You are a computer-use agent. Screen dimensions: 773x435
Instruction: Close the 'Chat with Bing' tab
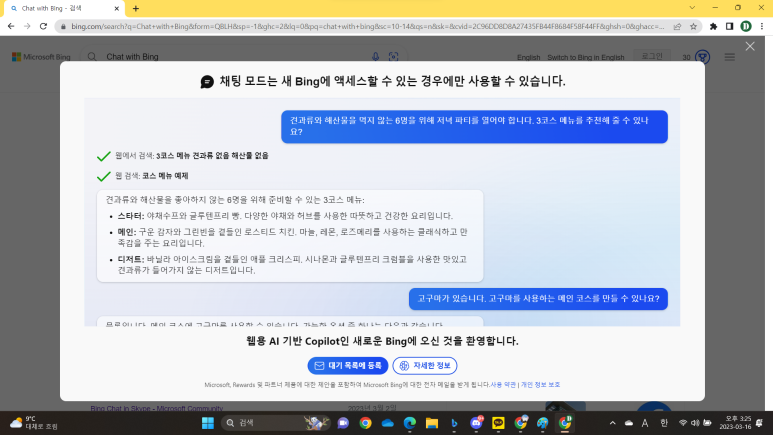117,8
